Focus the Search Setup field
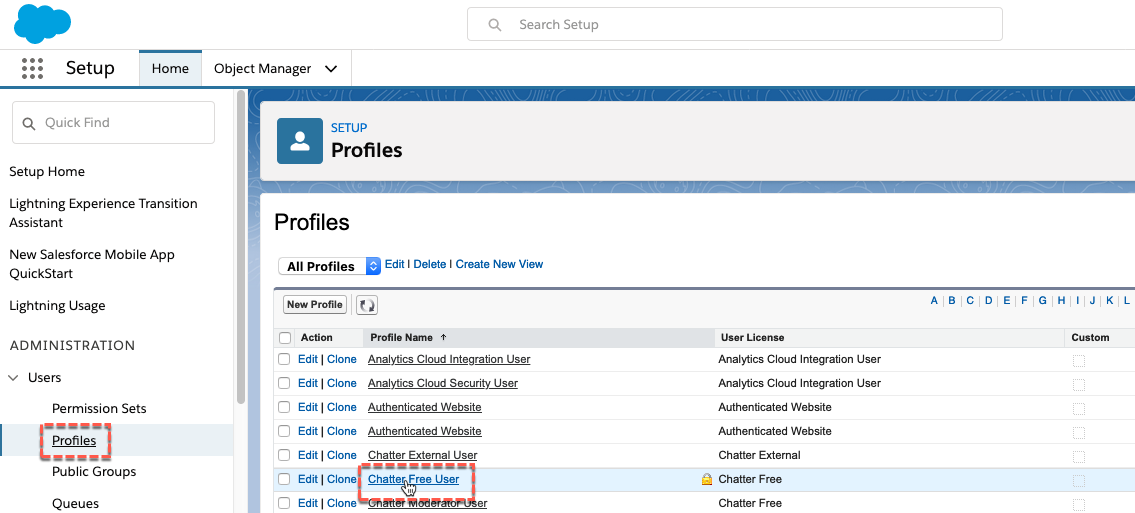This screenshot has width=1135, height=513. 735,25
